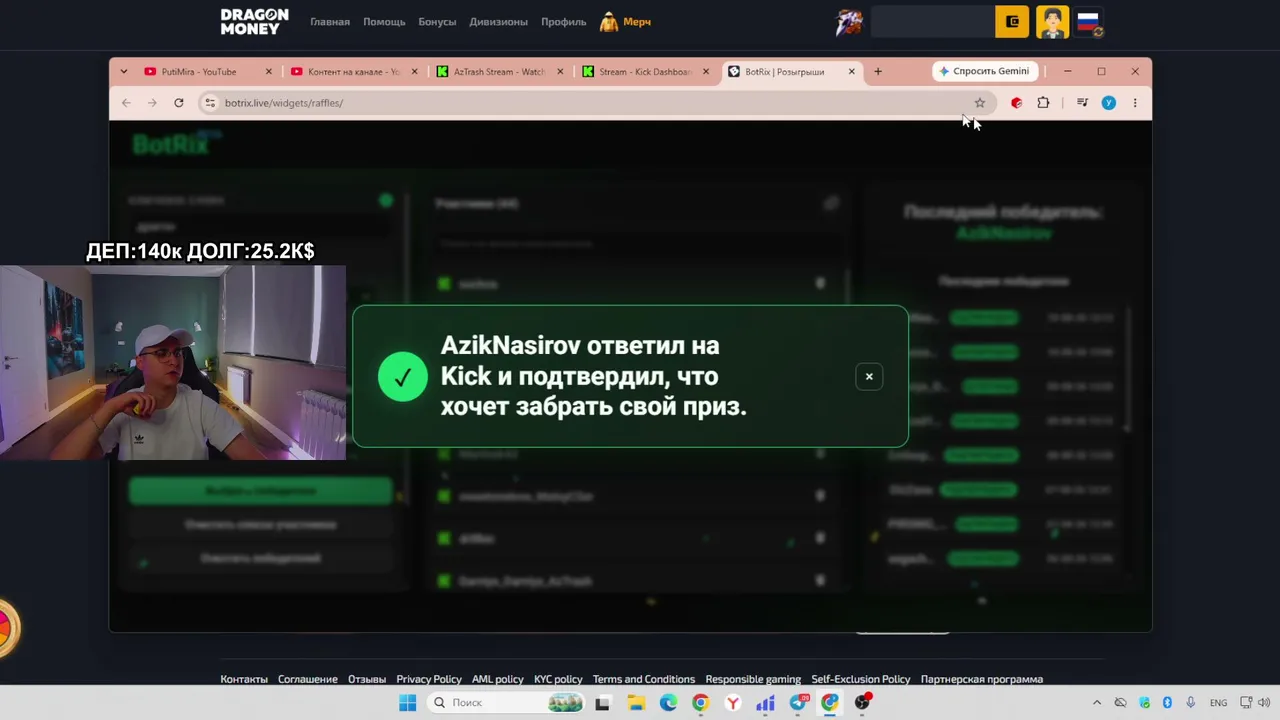Open the Партнерская программа link
This screenshot has width=1280, height=720.
pyautogui.click(x=982, y=680)
